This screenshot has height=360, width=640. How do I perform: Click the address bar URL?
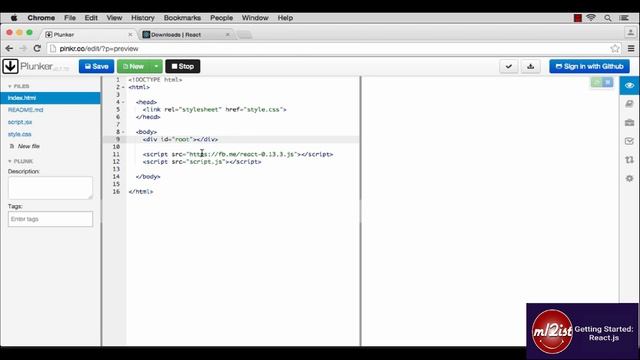point(99,49)
